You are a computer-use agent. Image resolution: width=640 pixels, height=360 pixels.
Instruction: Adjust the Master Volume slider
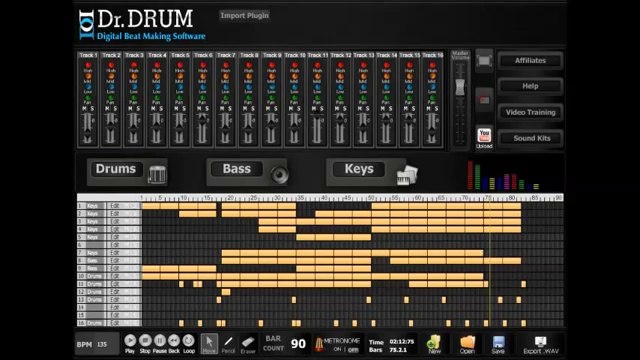(x=460, y=88)
